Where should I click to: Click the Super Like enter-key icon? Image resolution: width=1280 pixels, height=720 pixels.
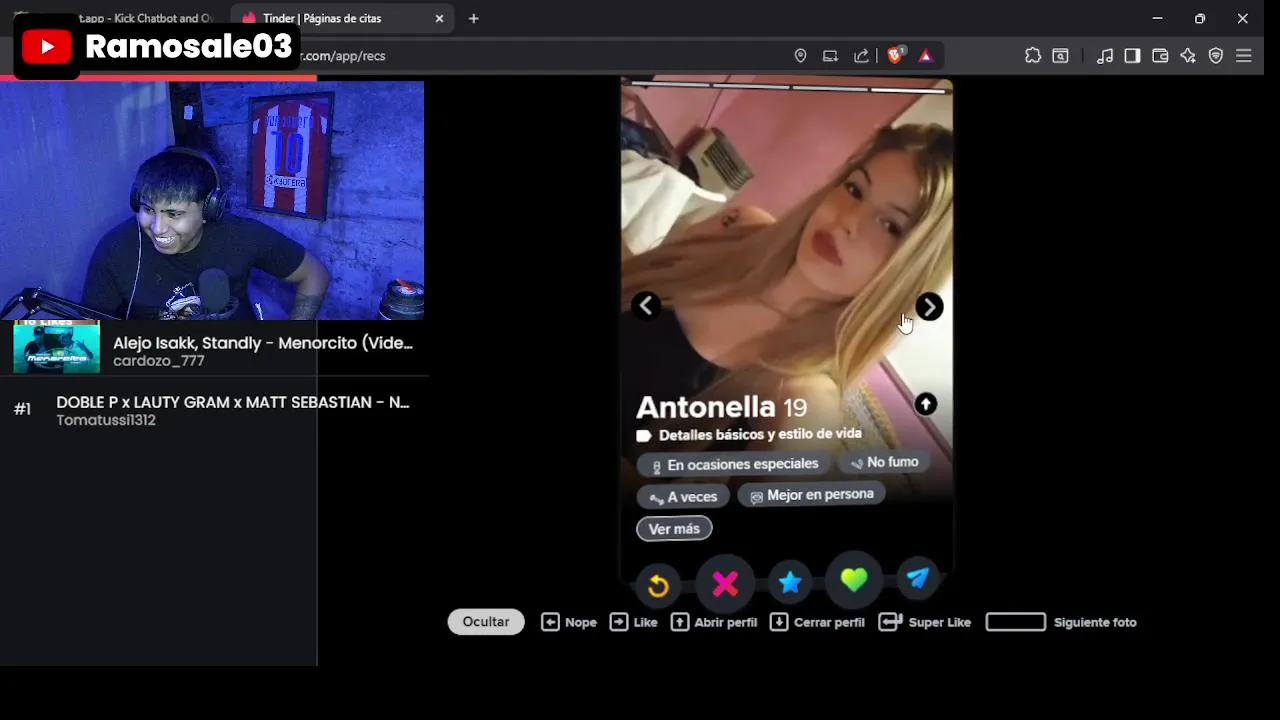[891, 622]
